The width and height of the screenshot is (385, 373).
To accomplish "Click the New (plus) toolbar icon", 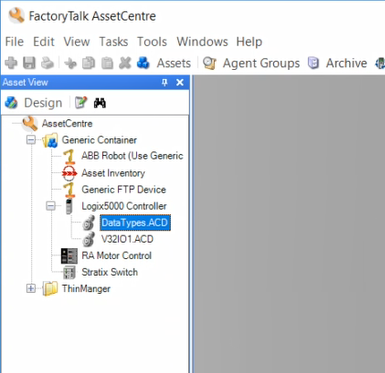I will (x=11, y=63).
